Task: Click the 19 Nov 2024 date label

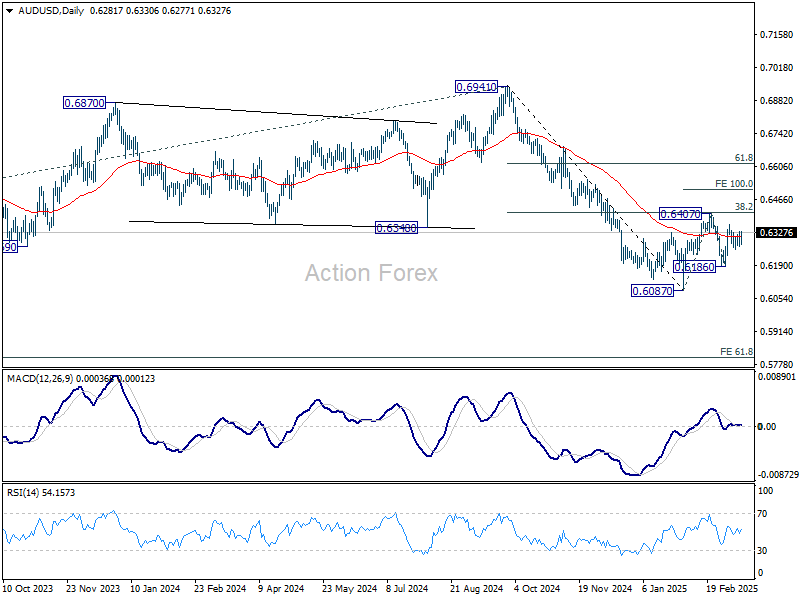Action: tap(605, 588)
